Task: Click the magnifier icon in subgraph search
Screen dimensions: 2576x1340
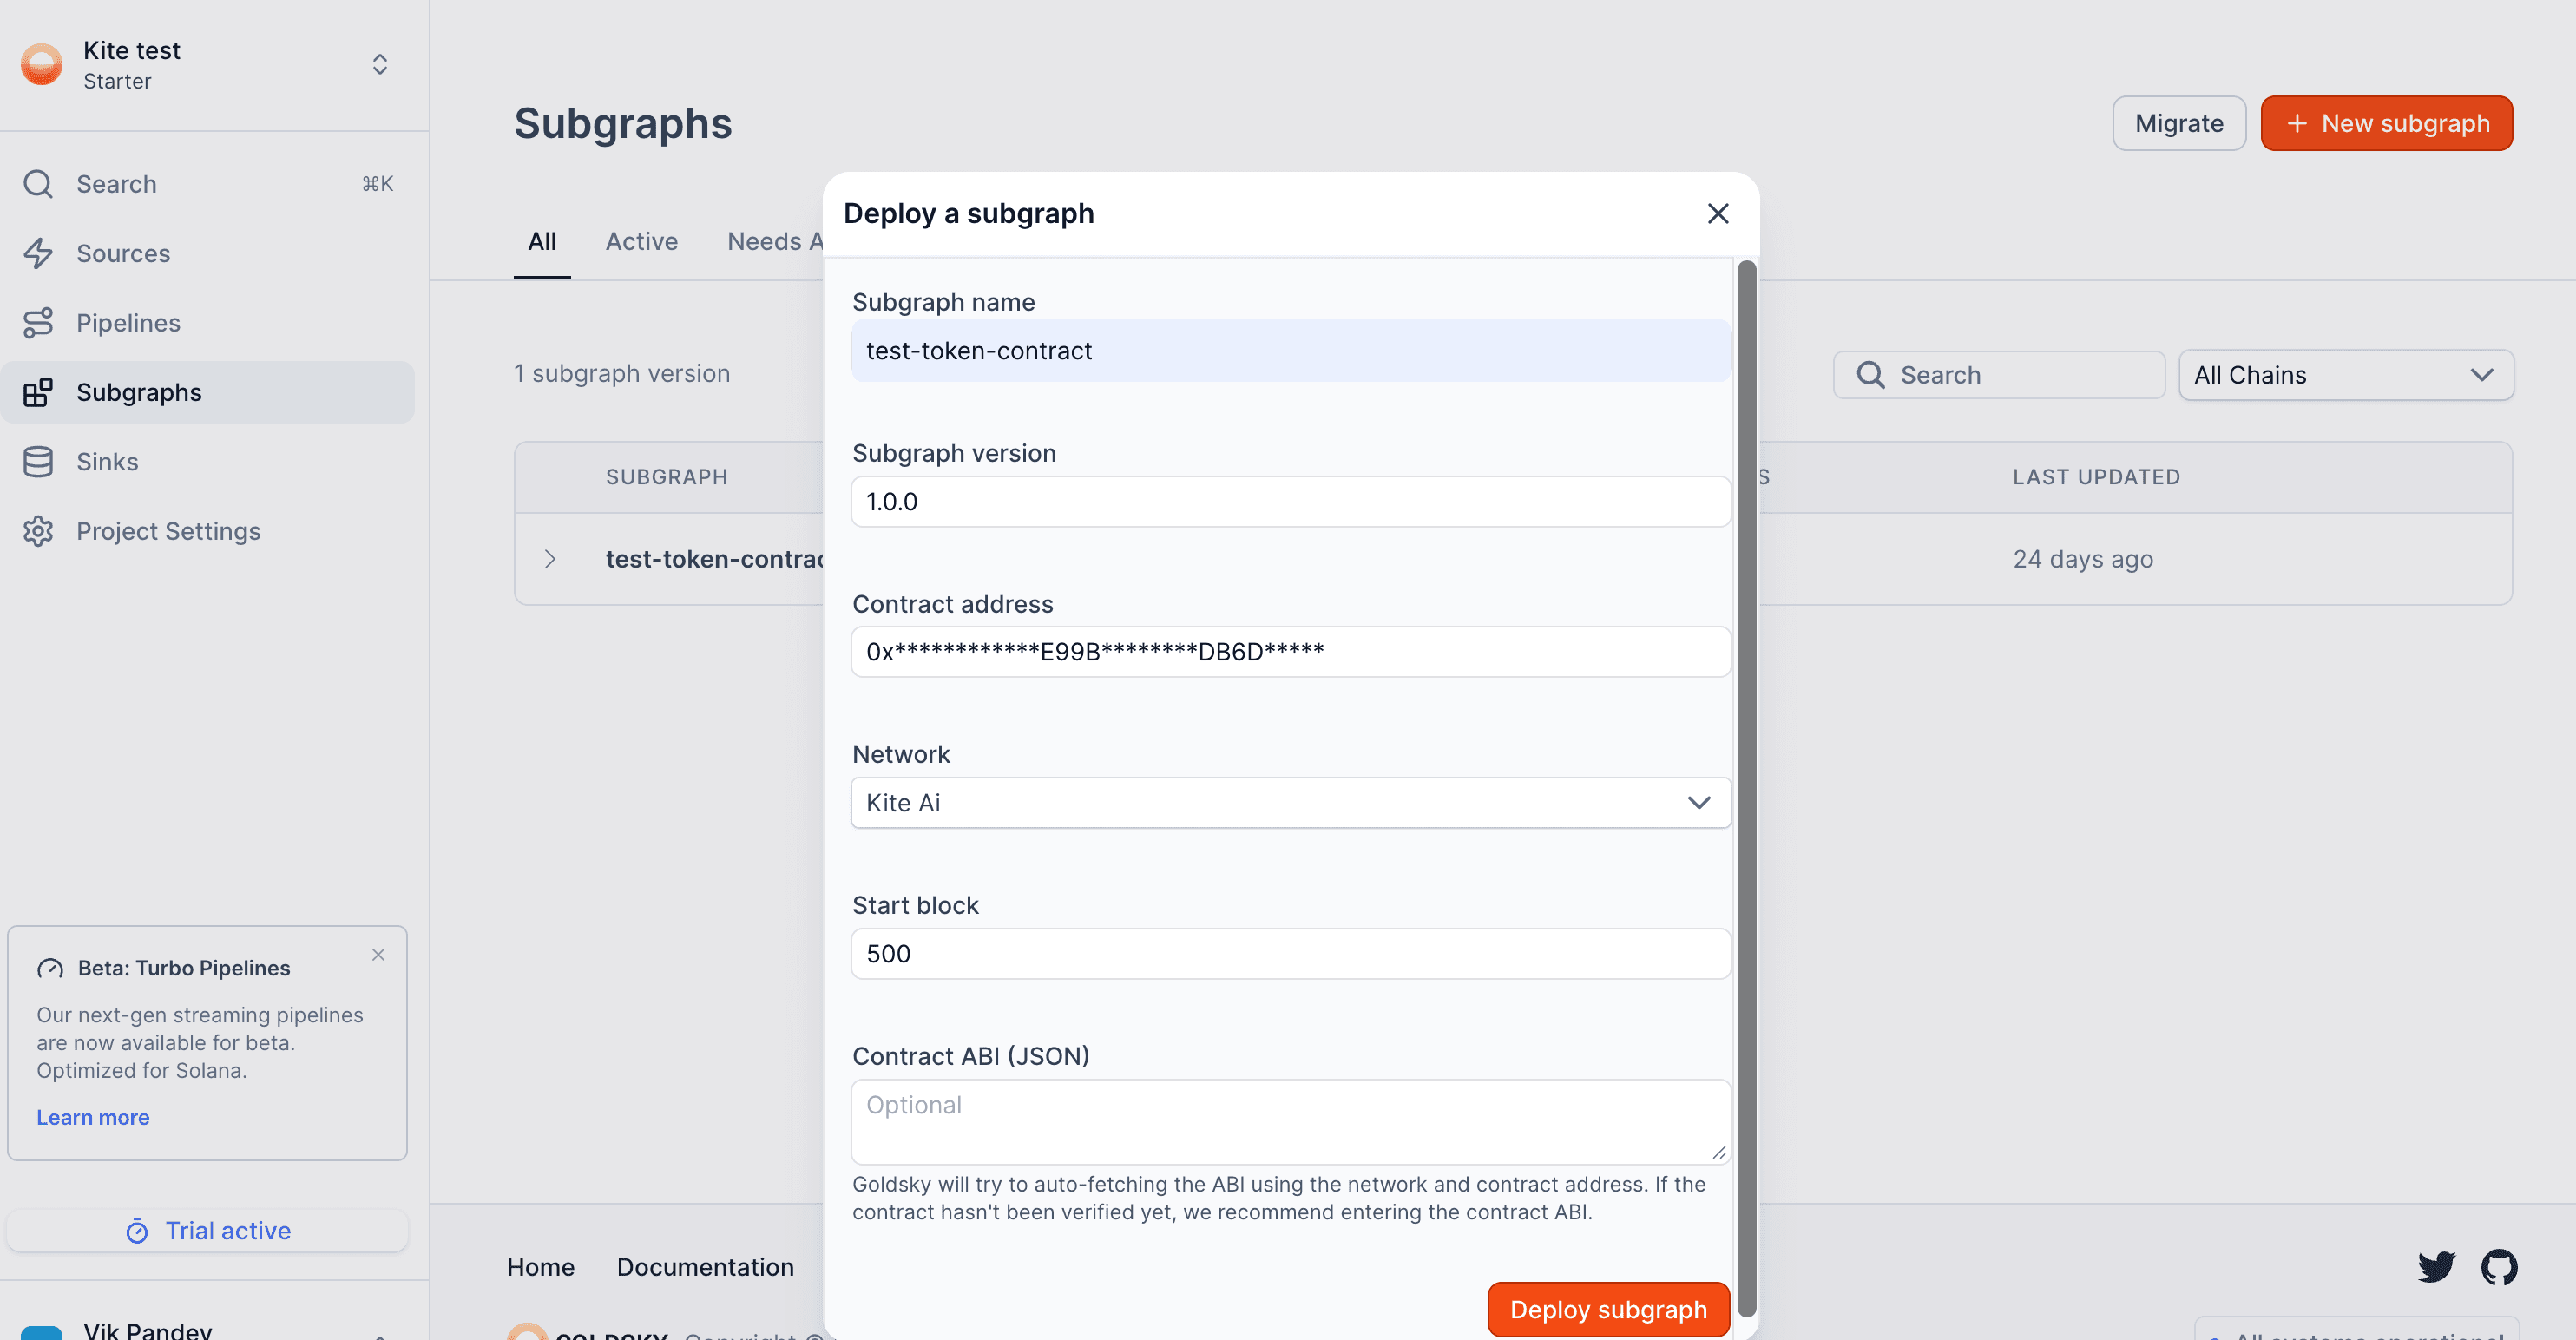Action: click(1870, 375)
